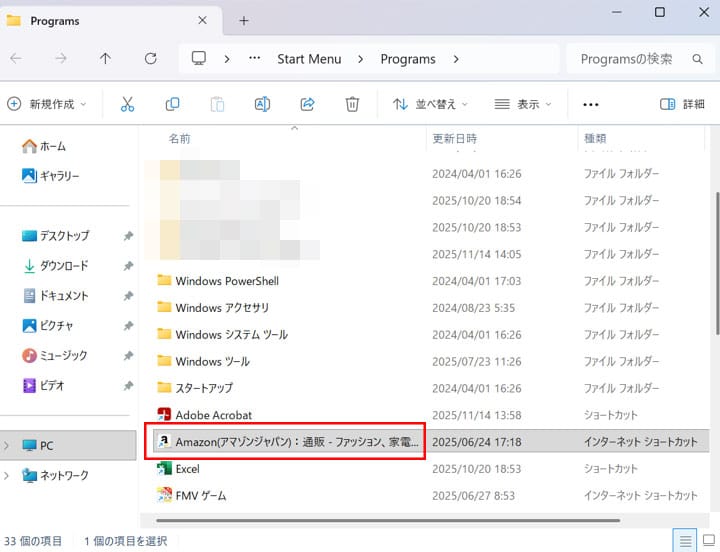Open the 表示 view dropdown
This screenshot has width=720, height=552.
click(523, 104)
